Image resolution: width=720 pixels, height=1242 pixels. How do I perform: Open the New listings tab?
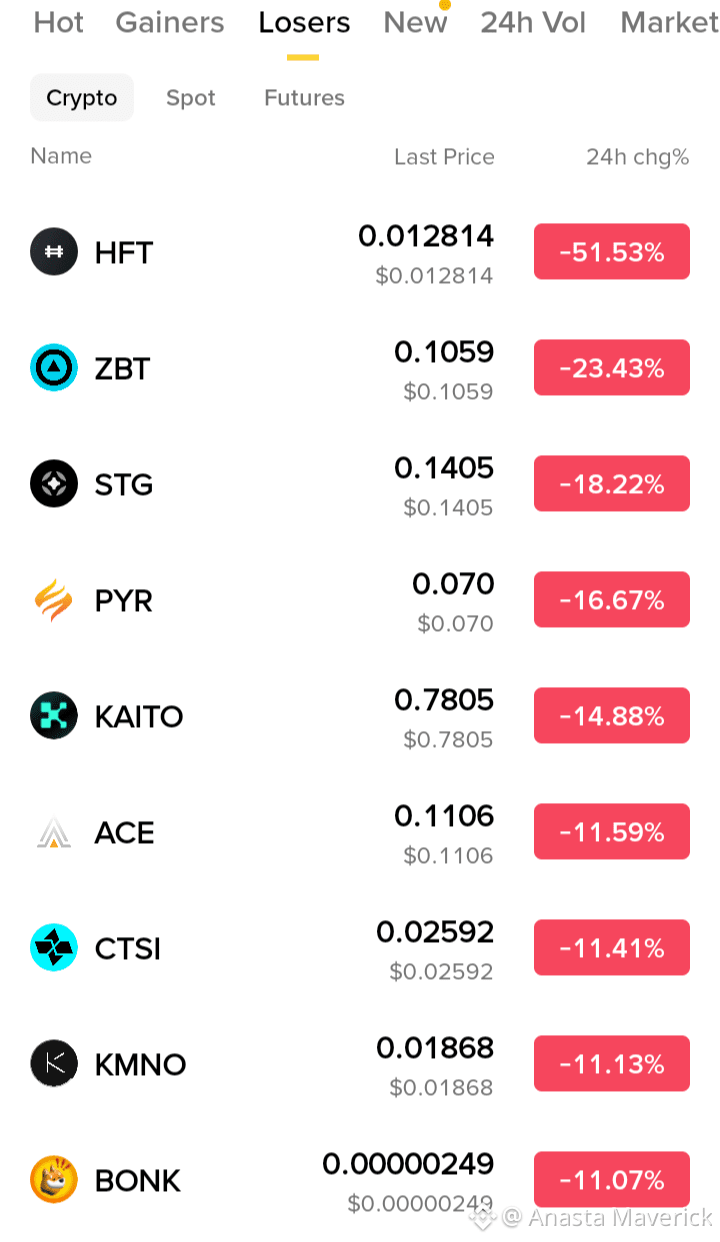[x=415, y=22]
